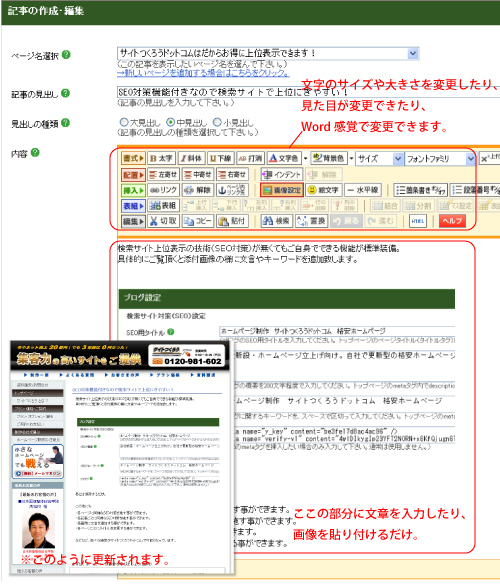Viewport: 500px width, 584px height.
Task: Align text left with 左寄せ
Action: pyautogui.click(x=163, y=174)
